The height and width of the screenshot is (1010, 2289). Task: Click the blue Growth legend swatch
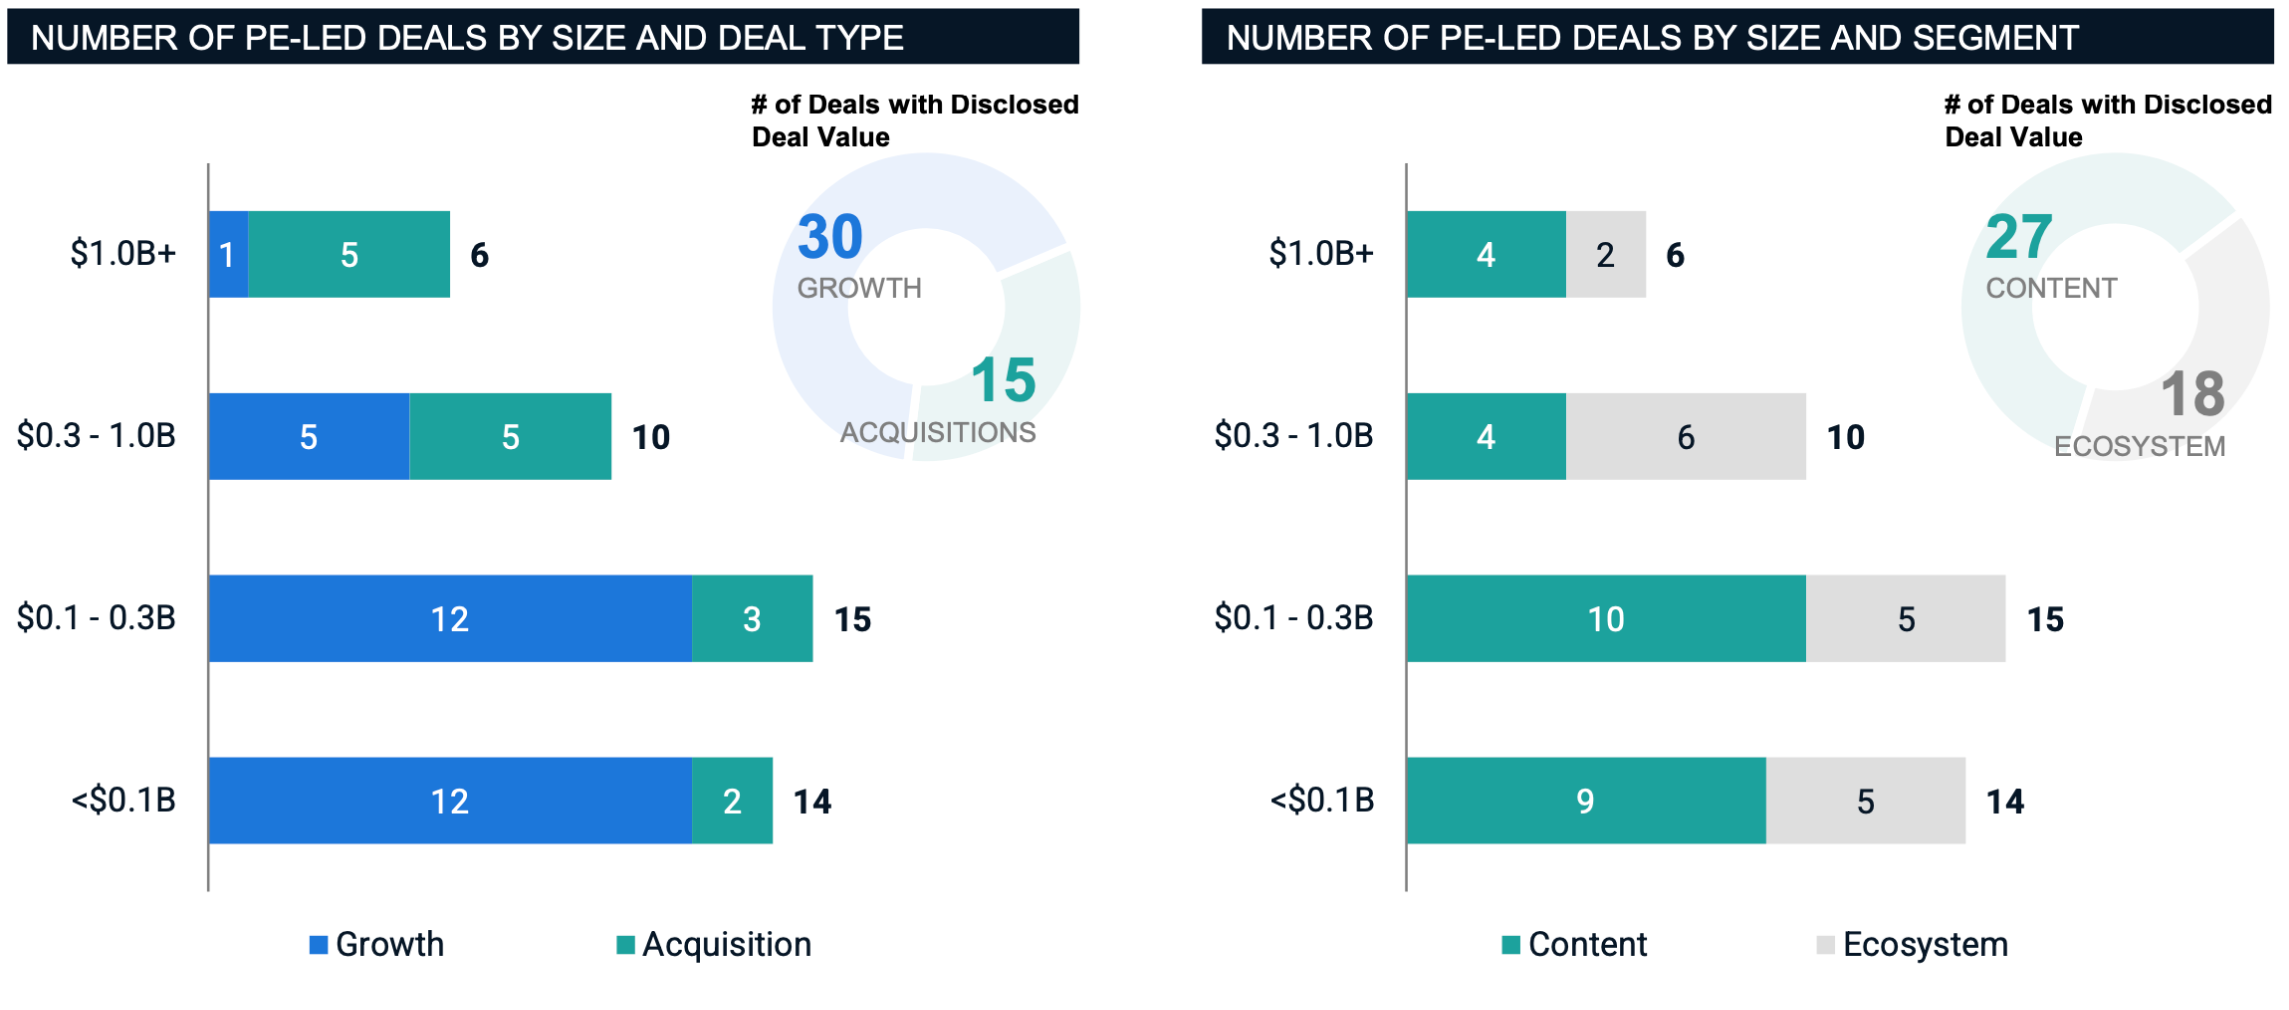click(319, 945)
